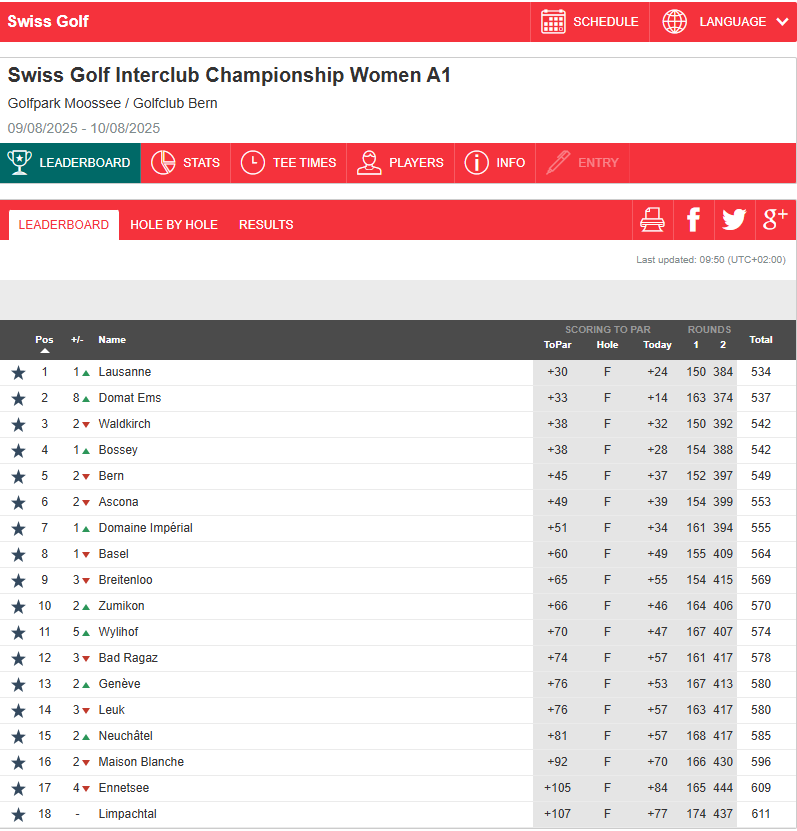
Task: Share on Facebook
Action: [x=693, y=219]
